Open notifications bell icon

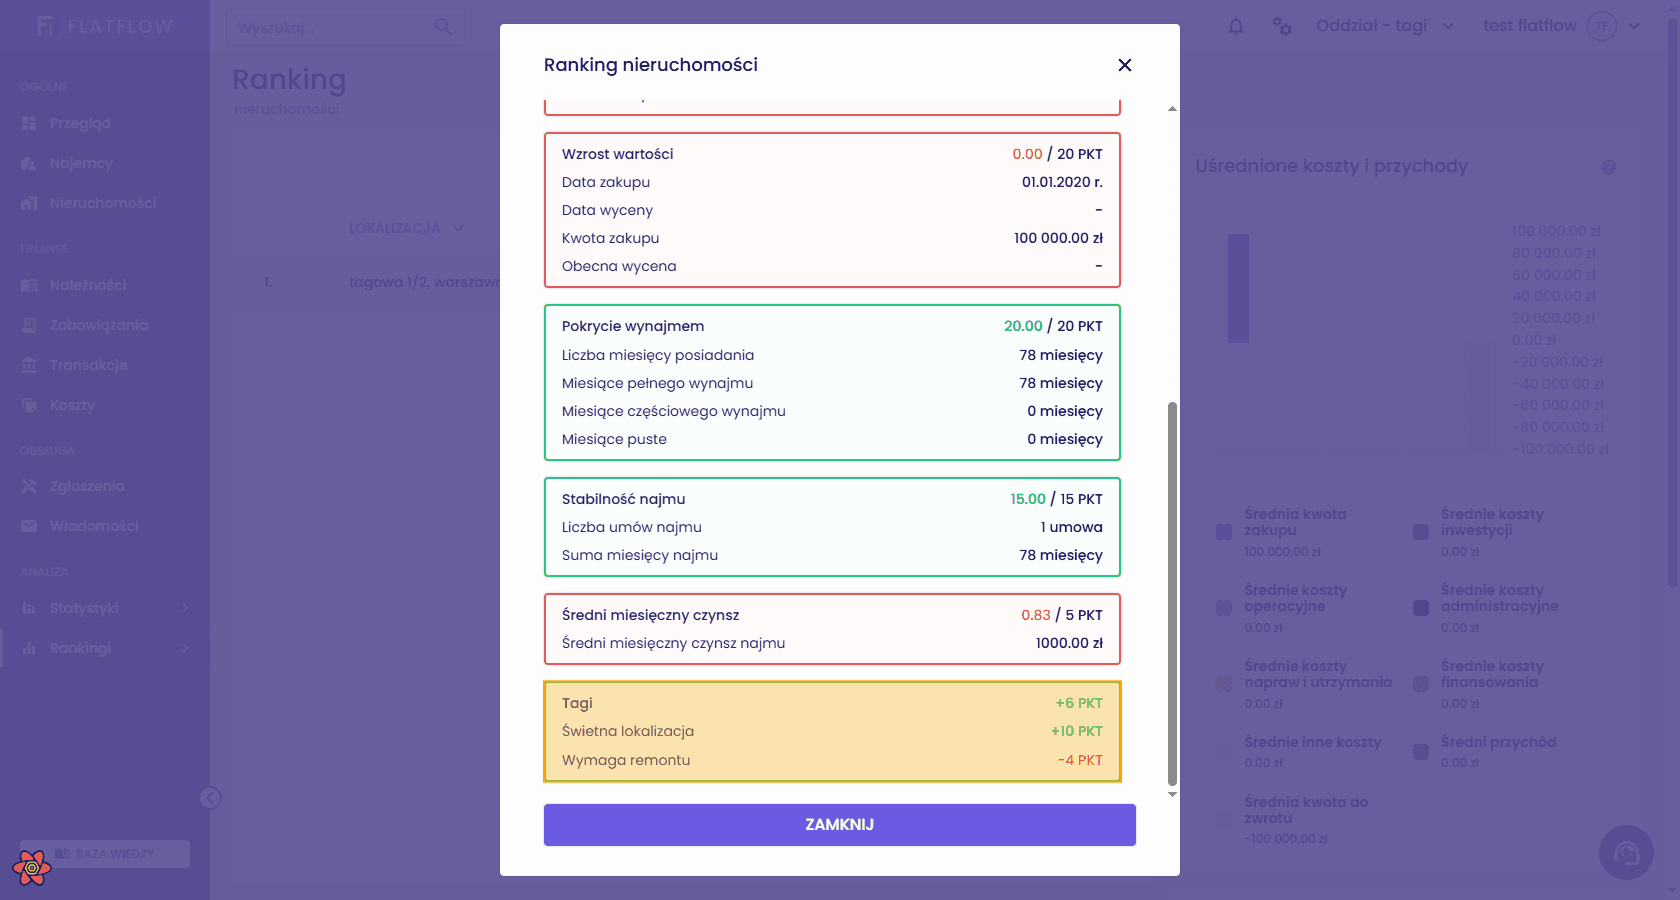coord(1236,27)
